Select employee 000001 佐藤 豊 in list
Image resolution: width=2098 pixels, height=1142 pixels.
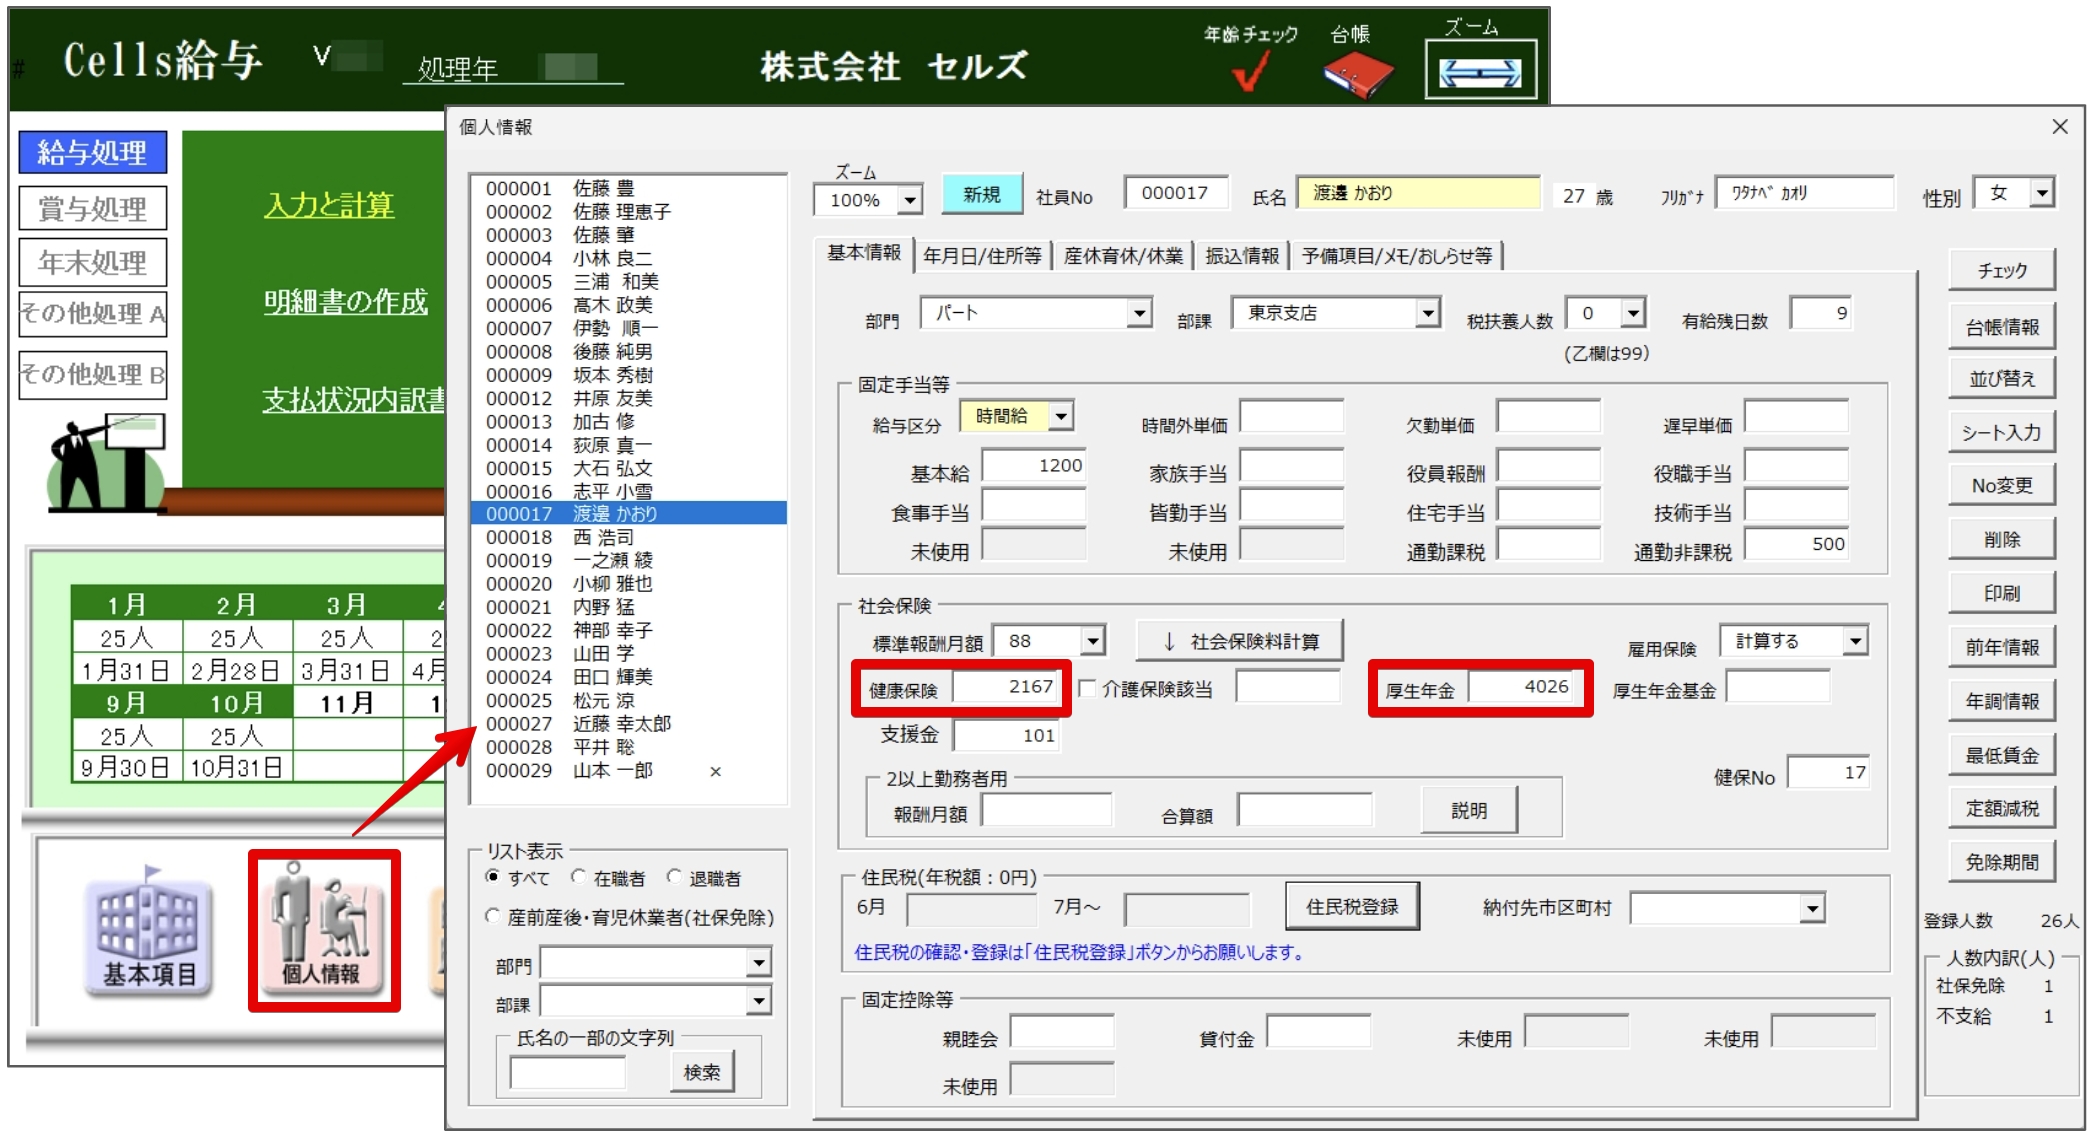[628, 188]
